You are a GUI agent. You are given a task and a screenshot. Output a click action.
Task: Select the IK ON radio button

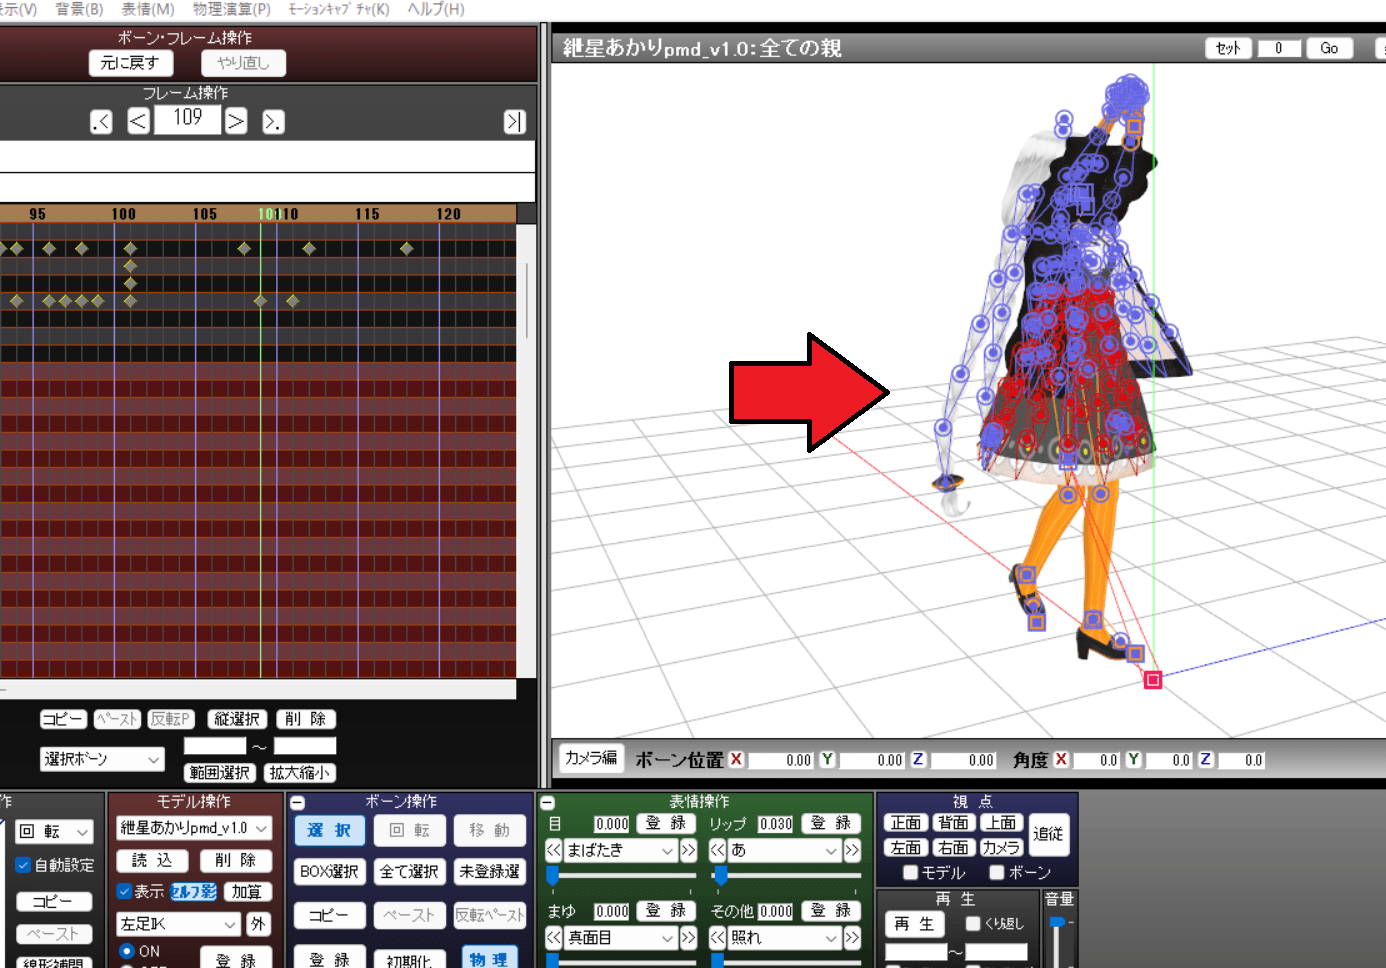click(127, 951)
